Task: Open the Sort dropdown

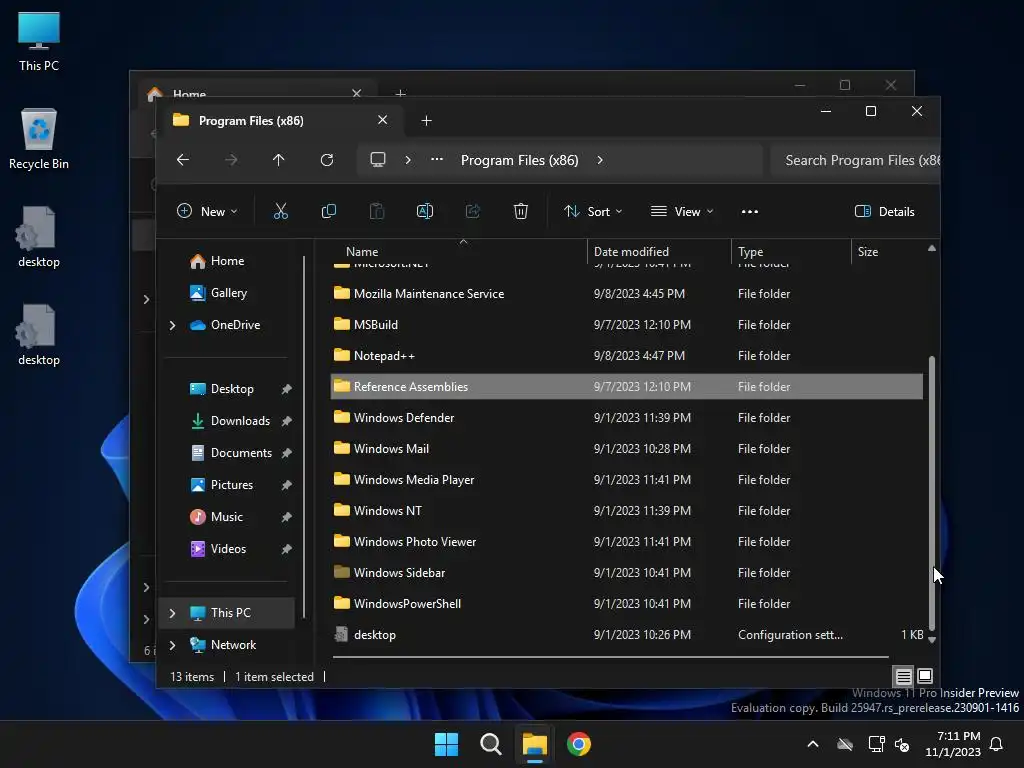Action: click(593, 212)
